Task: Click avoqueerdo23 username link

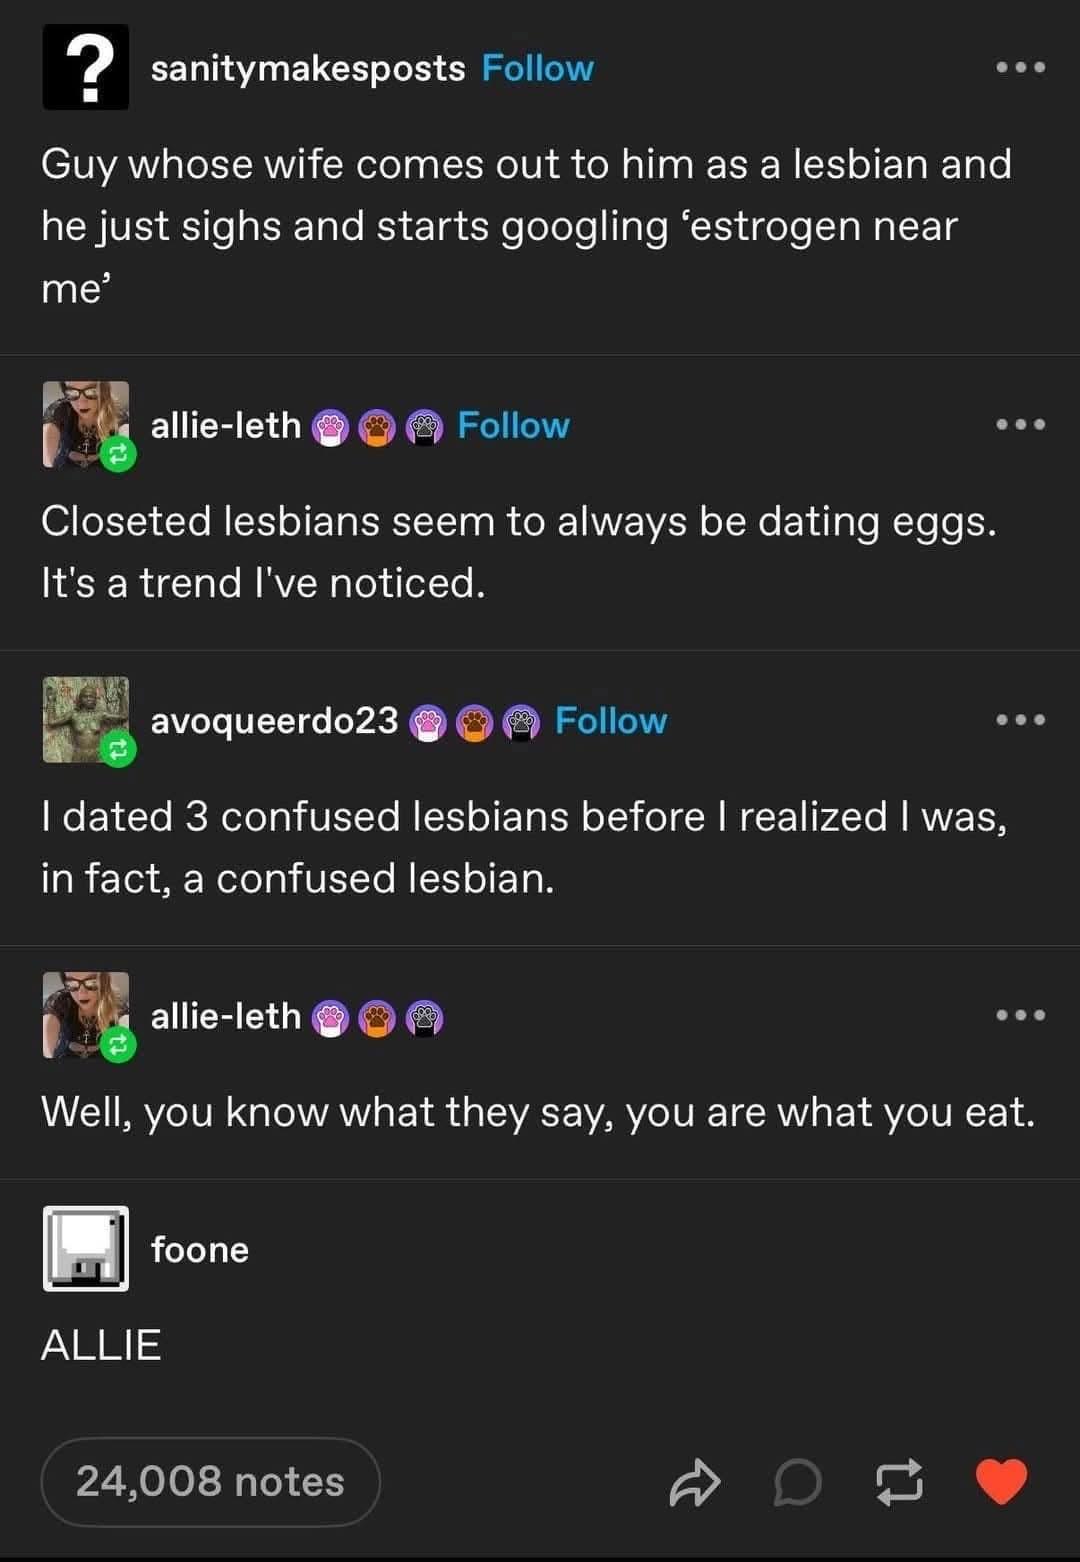Action: [274, 720]
